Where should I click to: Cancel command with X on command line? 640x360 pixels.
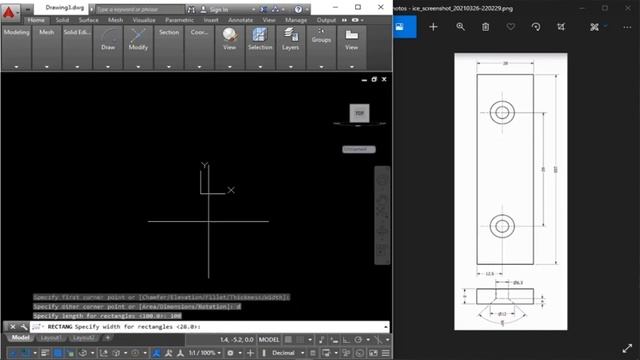13,327
